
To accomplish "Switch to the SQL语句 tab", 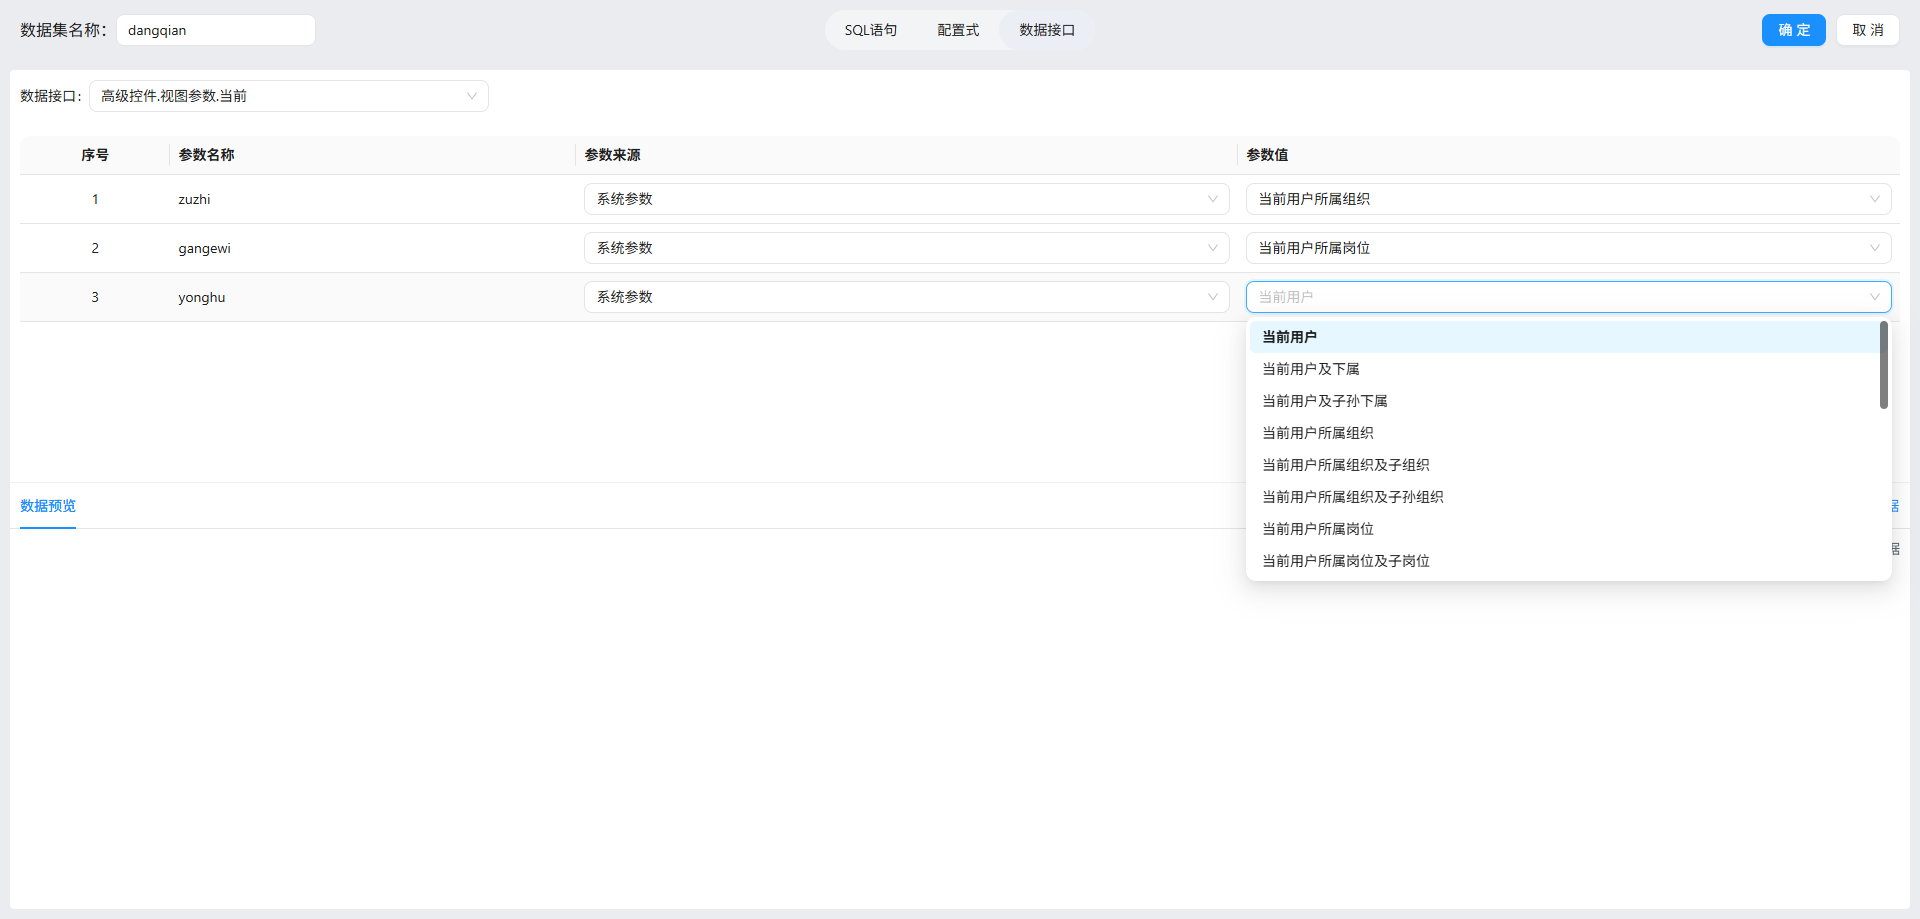I will [x=870, y=30].
